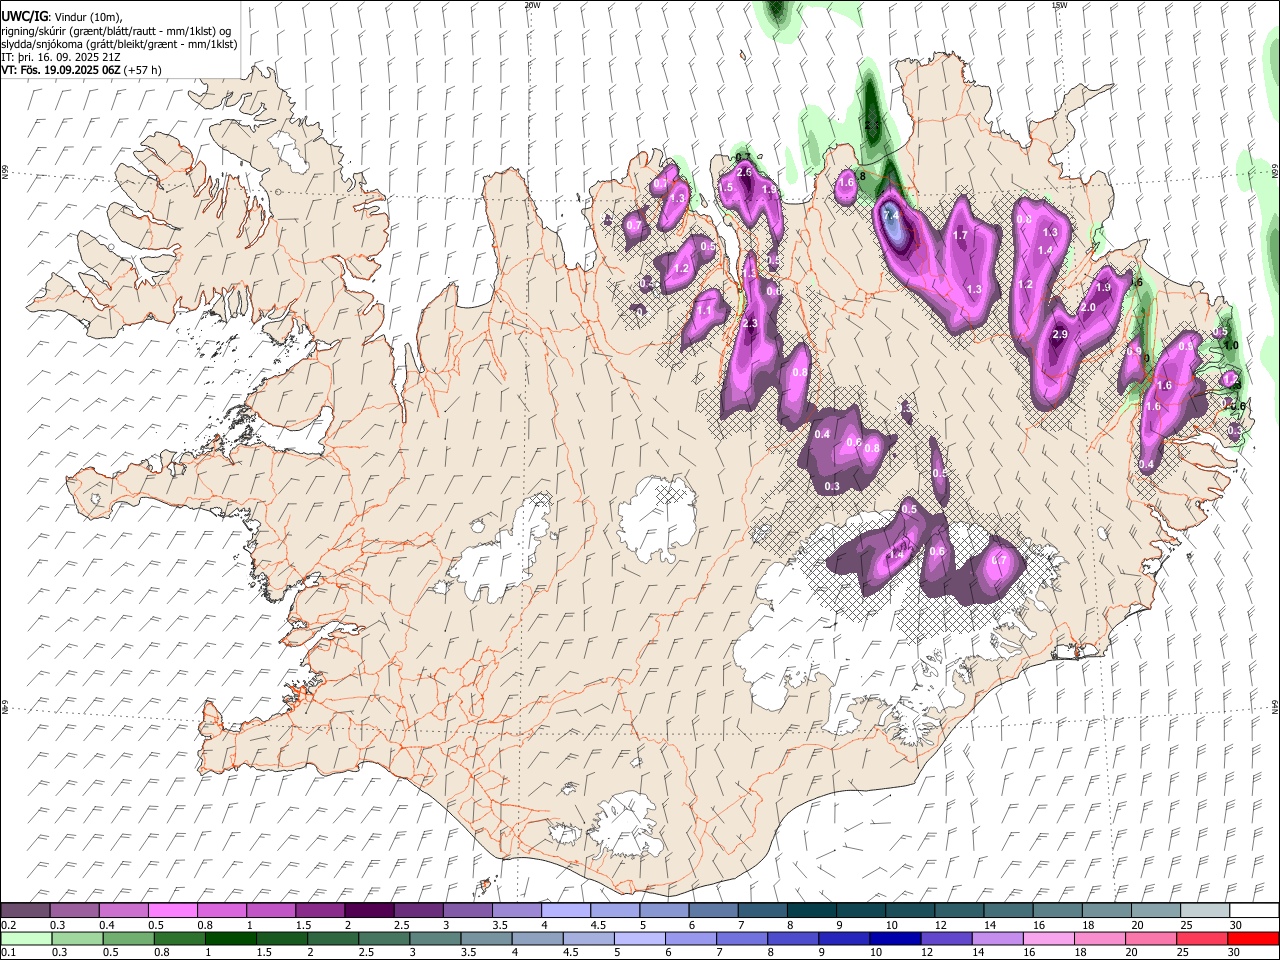The image size is (1280, 960).
Task: Select the bottom legend swatch starting at 0.1
Action: pyautogui.click(x=26, y=938)
